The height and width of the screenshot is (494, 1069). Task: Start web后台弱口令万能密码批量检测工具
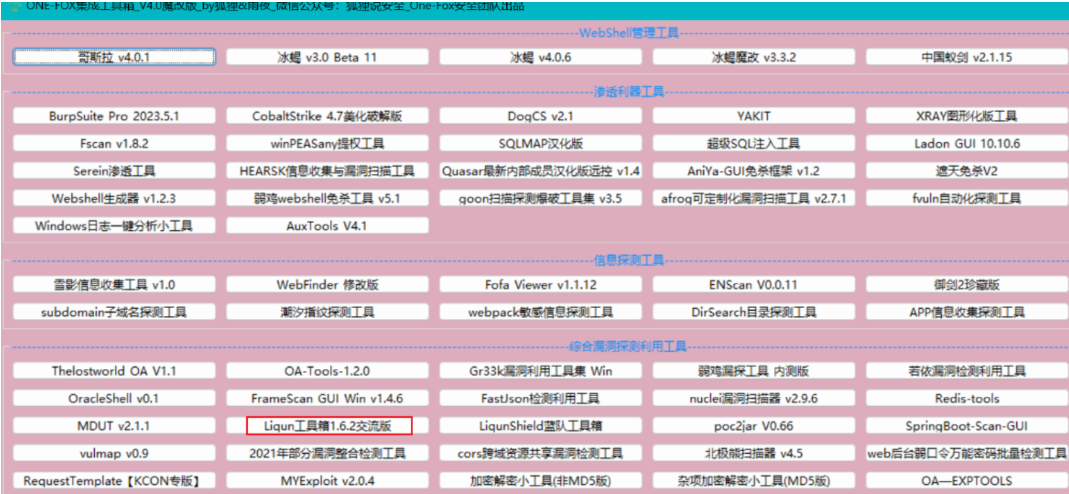pyautogui.click(x=967, y=452)
